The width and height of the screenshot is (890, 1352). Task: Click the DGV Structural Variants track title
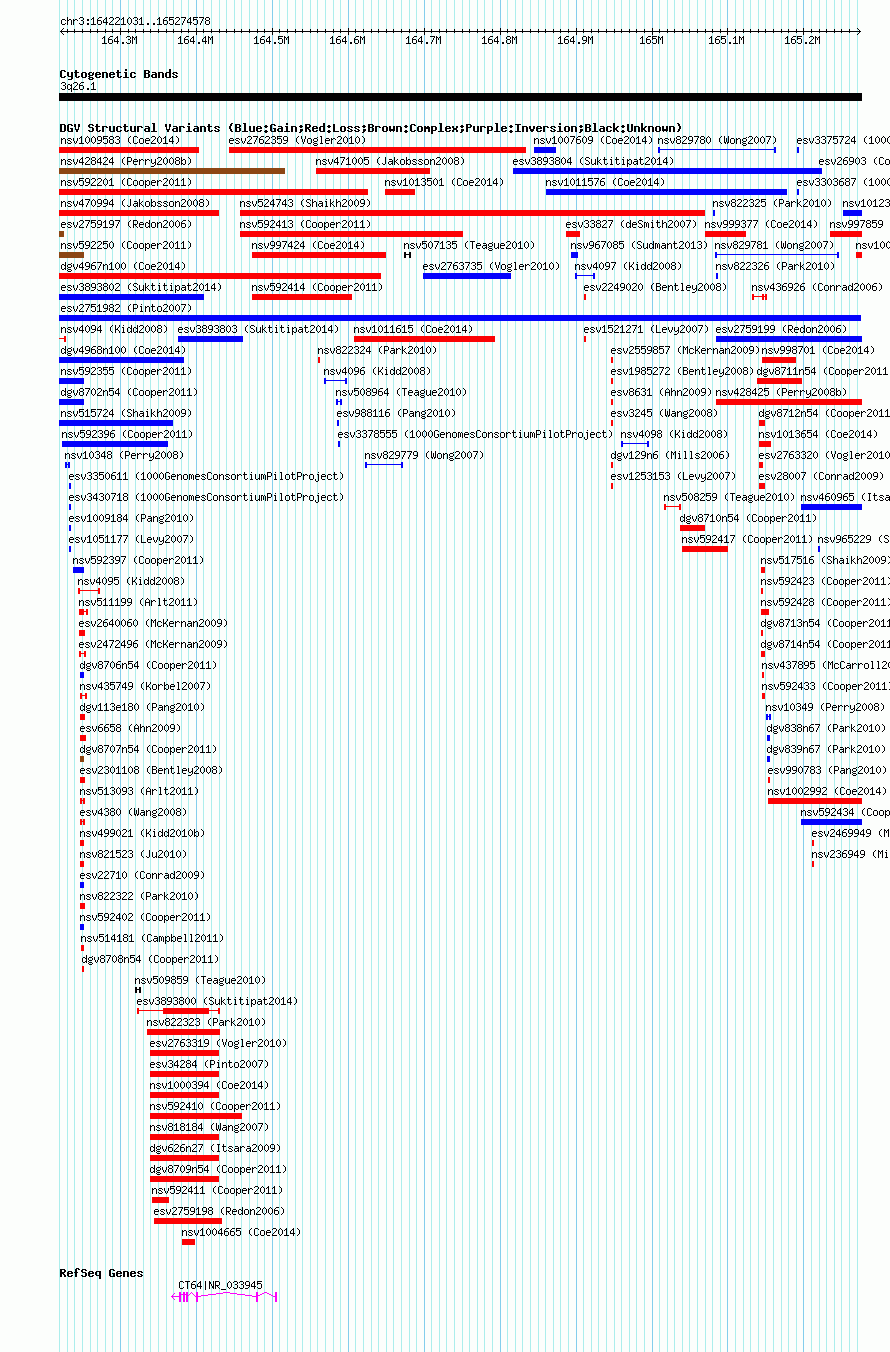click(x=371, y=128)
